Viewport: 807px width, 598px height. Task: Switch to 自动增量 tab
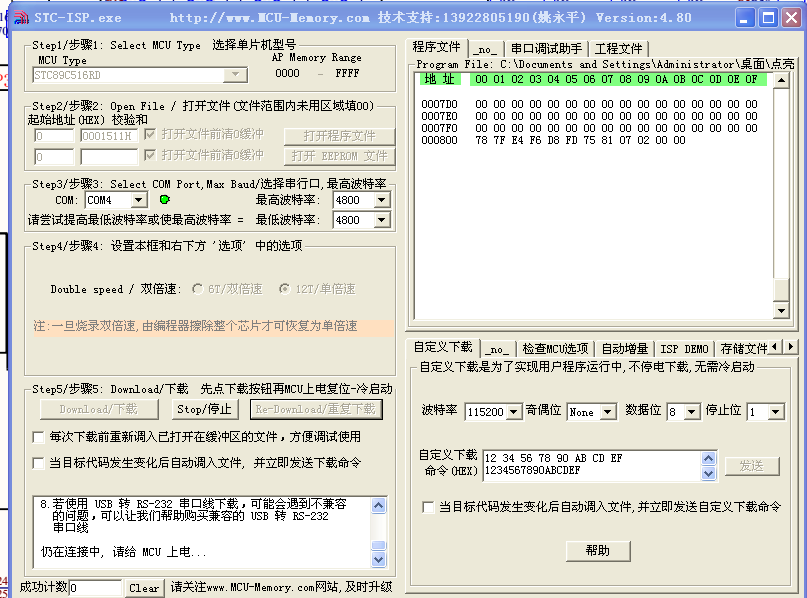624,349
